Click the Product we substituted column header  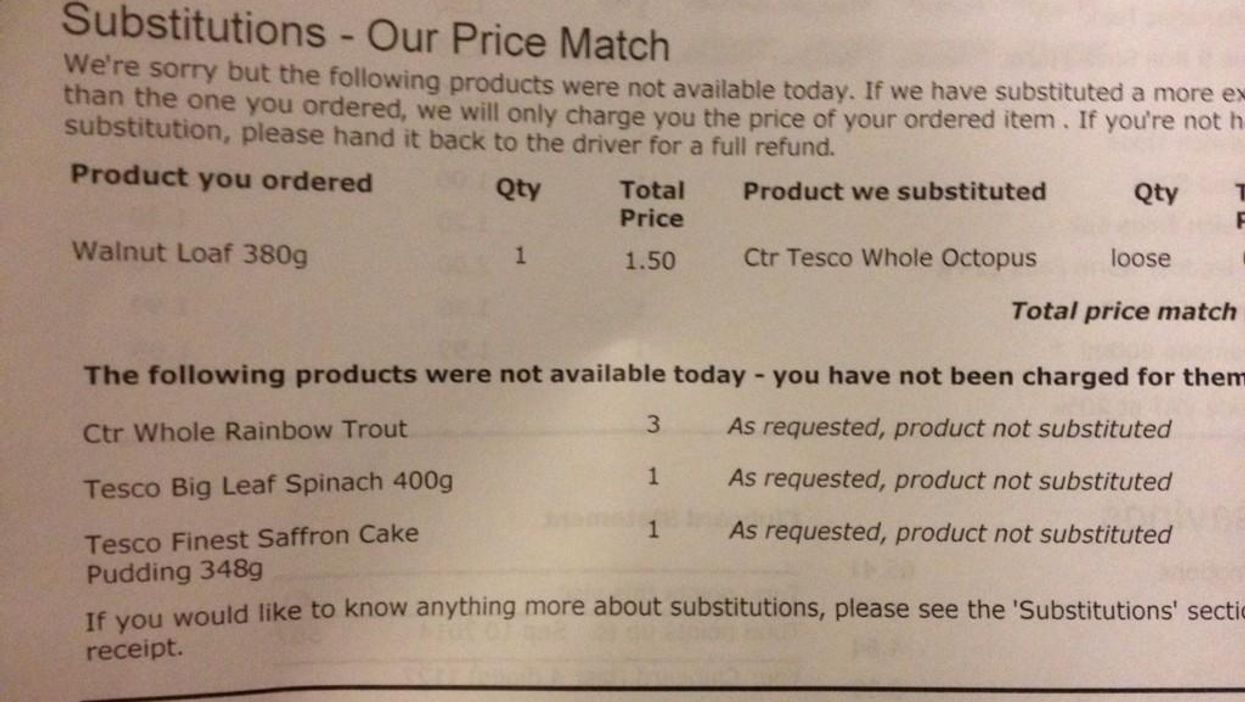(x=895, y=192)
